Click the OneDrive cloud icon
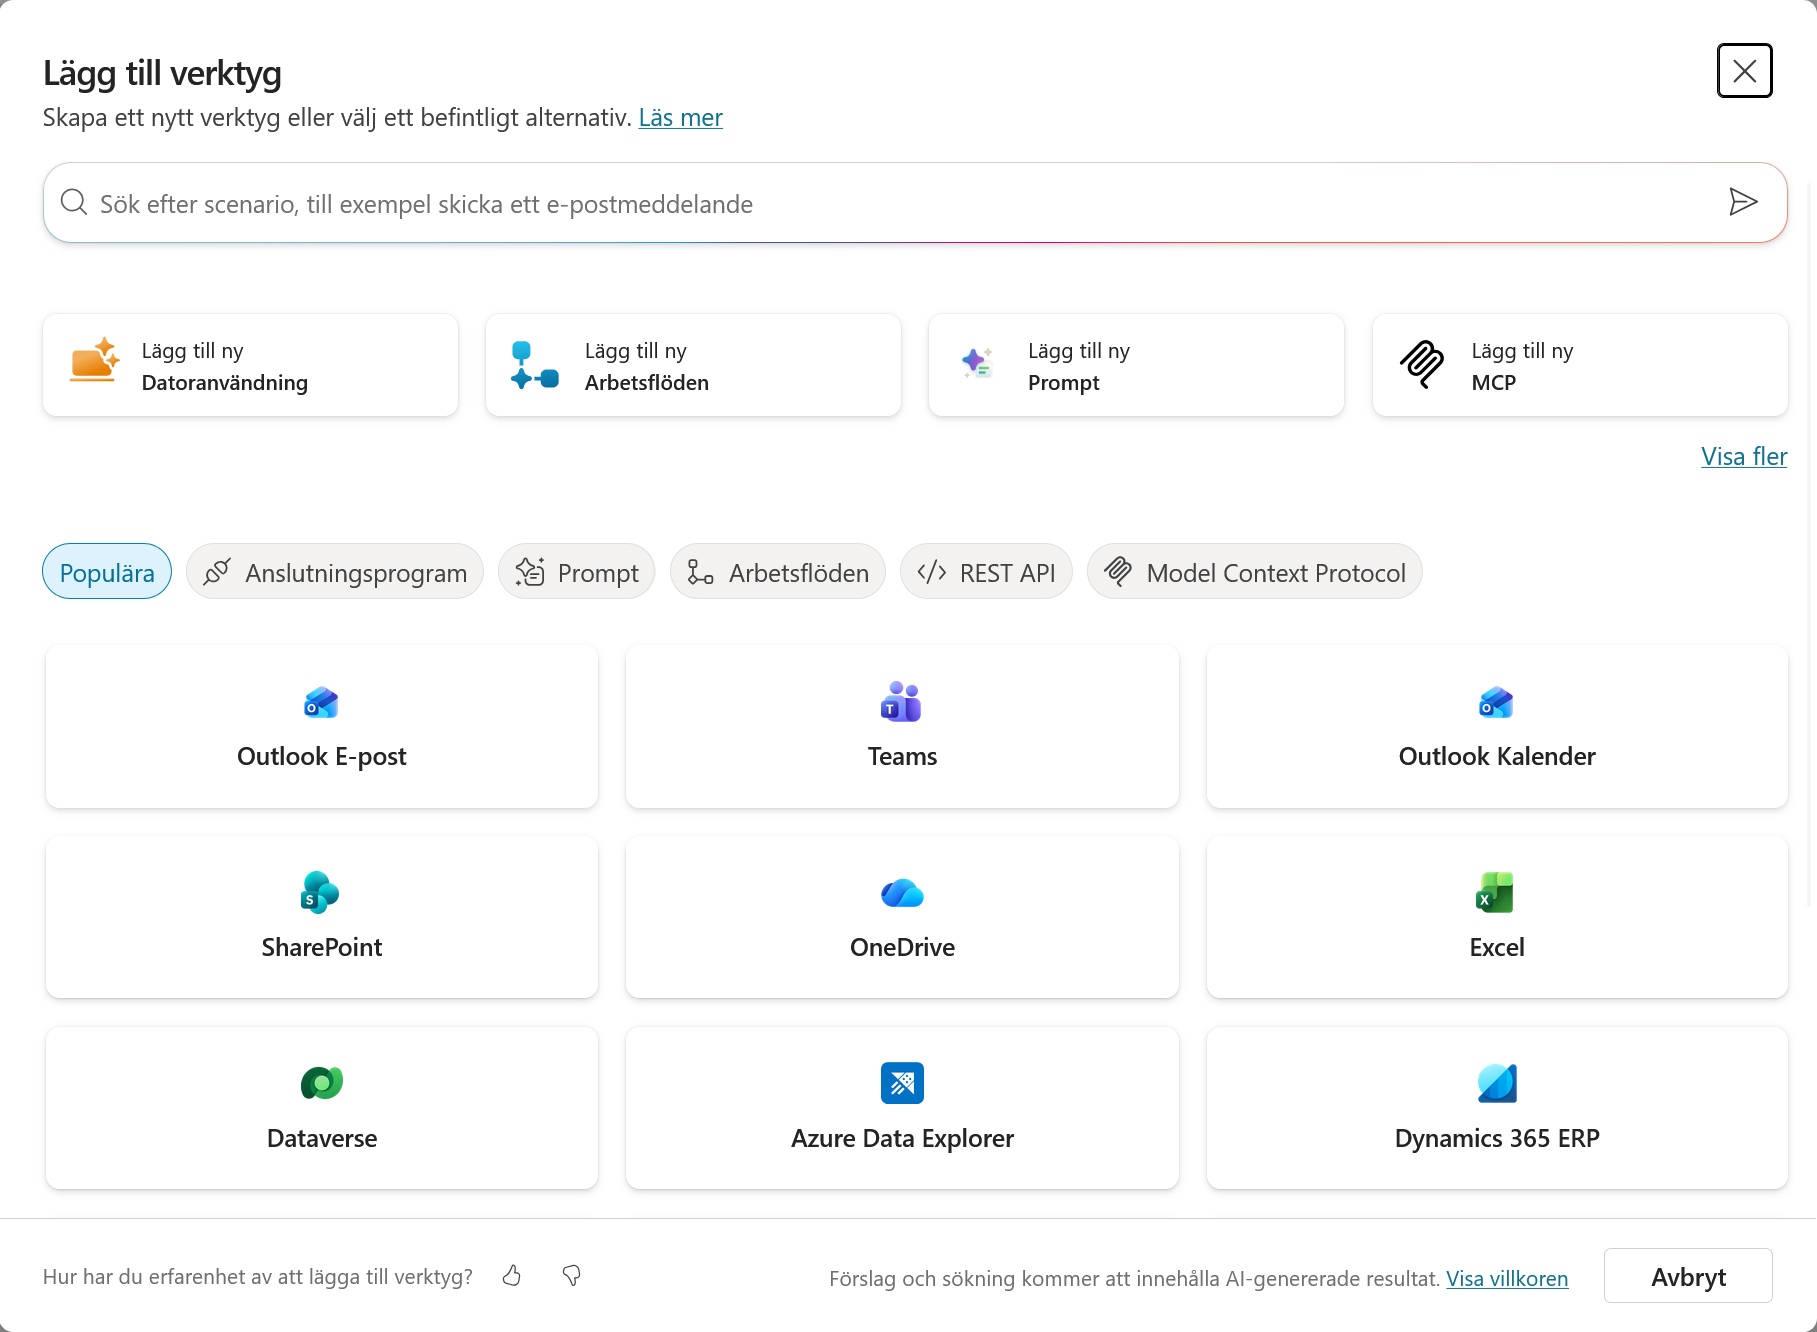 (x=902, y=893)
